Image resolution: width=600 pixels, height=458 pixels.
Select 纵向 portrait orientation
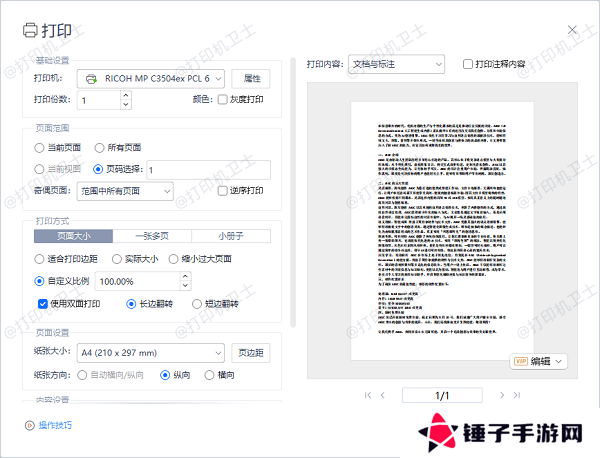coord(165,375)
